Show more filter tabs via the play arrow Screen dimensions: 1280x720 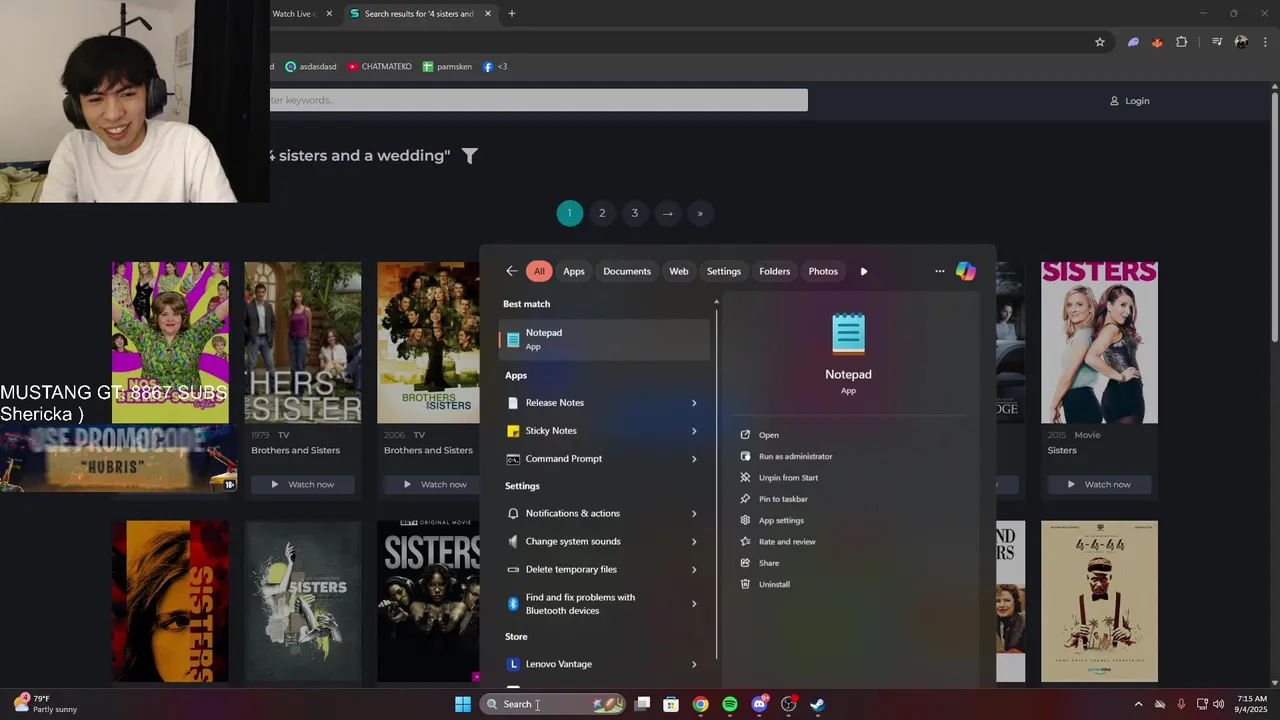click(864, 271)
